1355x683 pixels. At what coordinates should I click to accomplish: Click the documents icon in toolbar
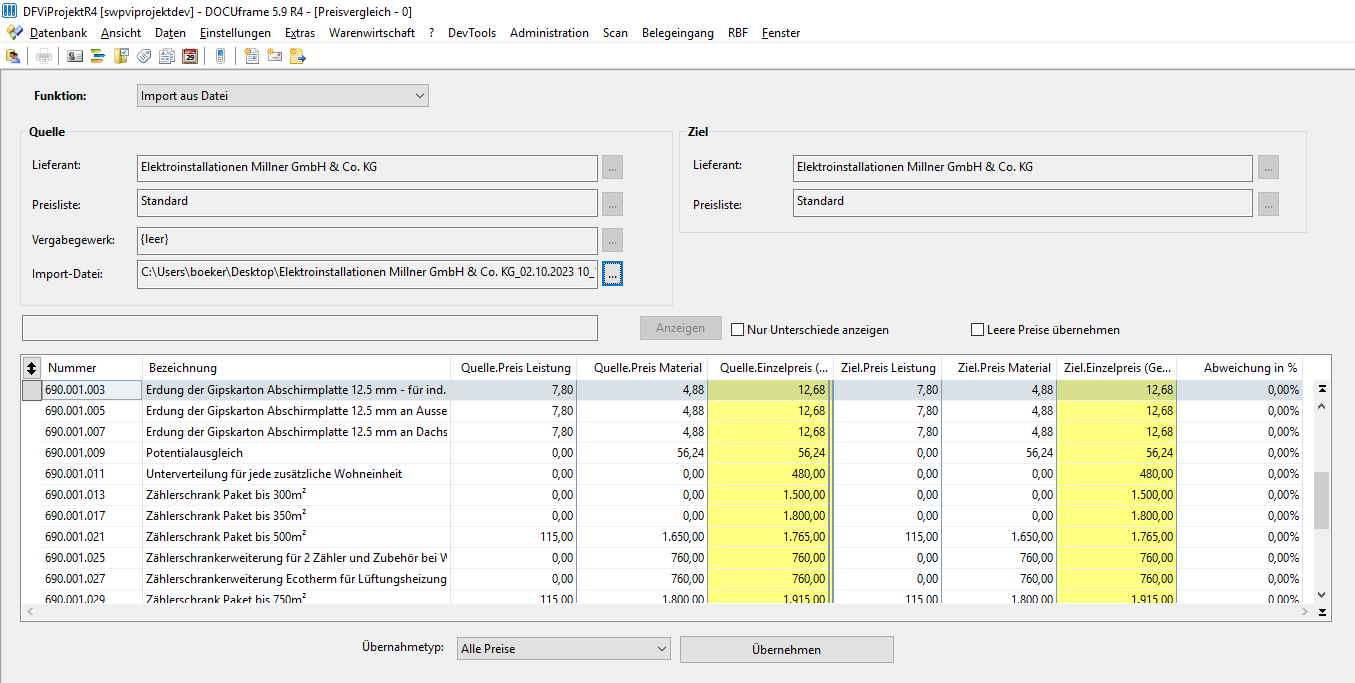click(167, 56)
